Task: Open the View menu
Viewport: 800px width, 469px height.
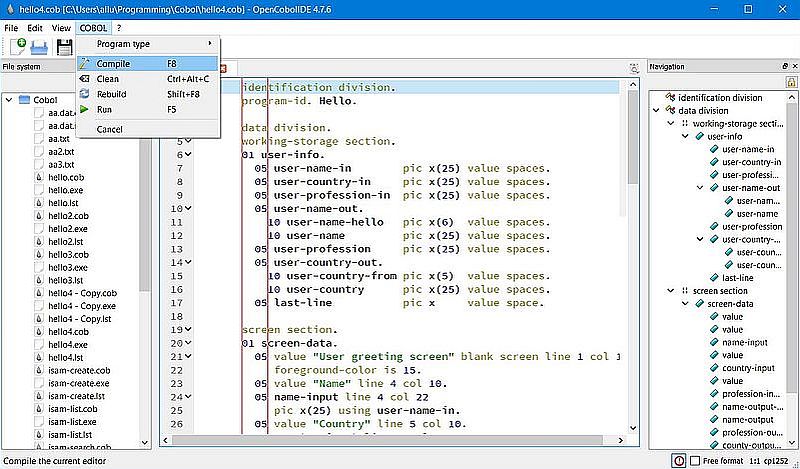Action: click(61, 28)
